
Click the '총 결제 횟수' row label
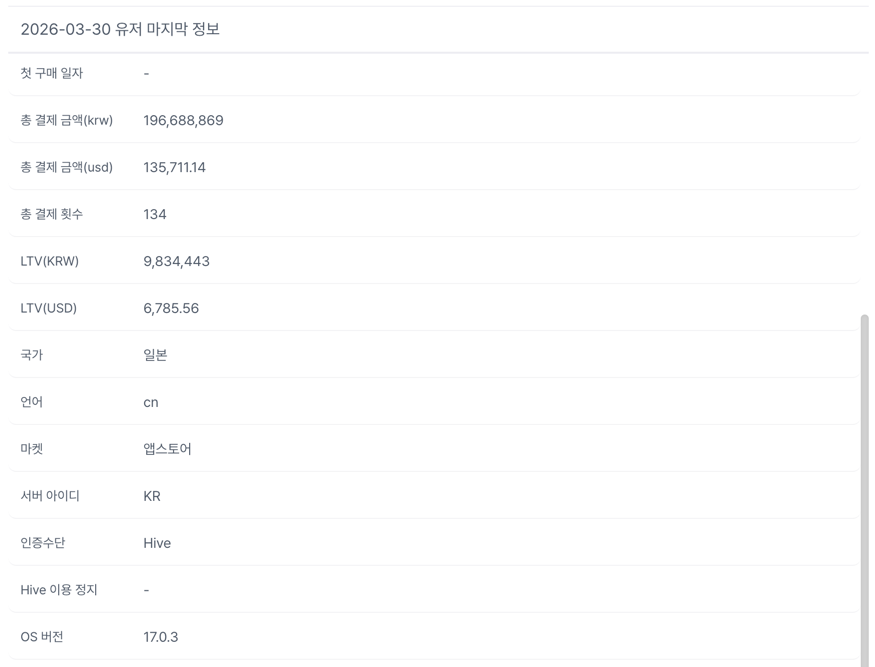[52, 215]
